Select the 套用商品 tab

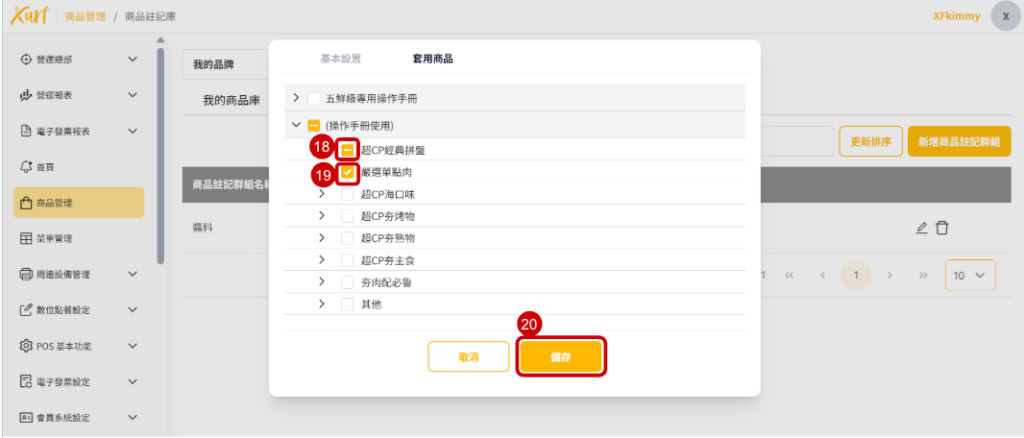(432, 59)
